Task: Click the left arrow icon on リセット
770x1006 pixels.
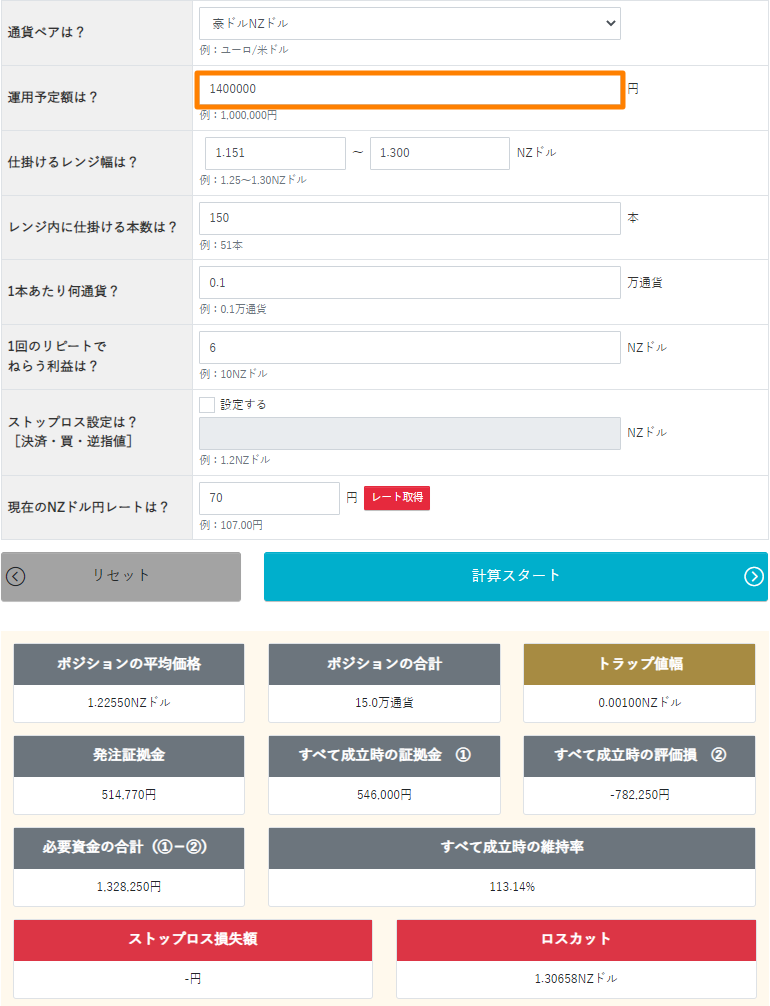Action: 15,577
